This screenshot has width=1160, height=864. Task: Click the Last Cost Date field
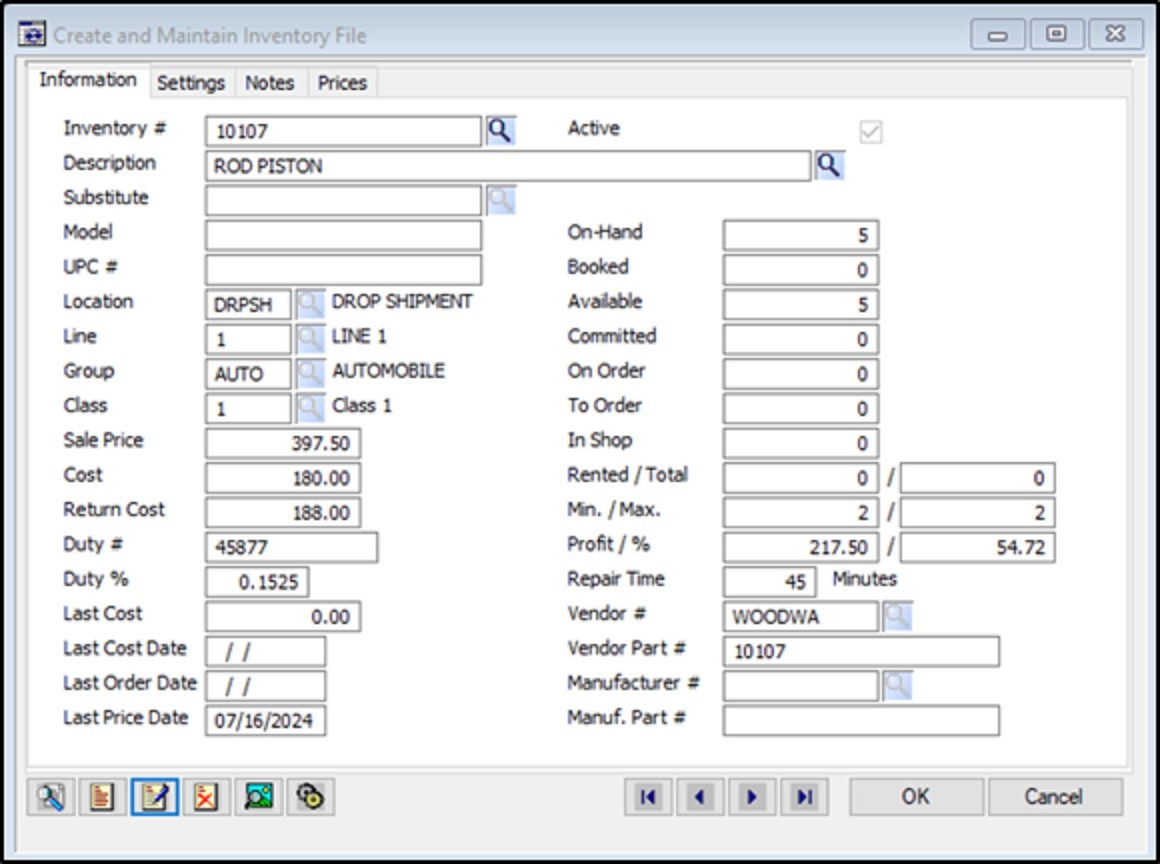click(266, 651)
